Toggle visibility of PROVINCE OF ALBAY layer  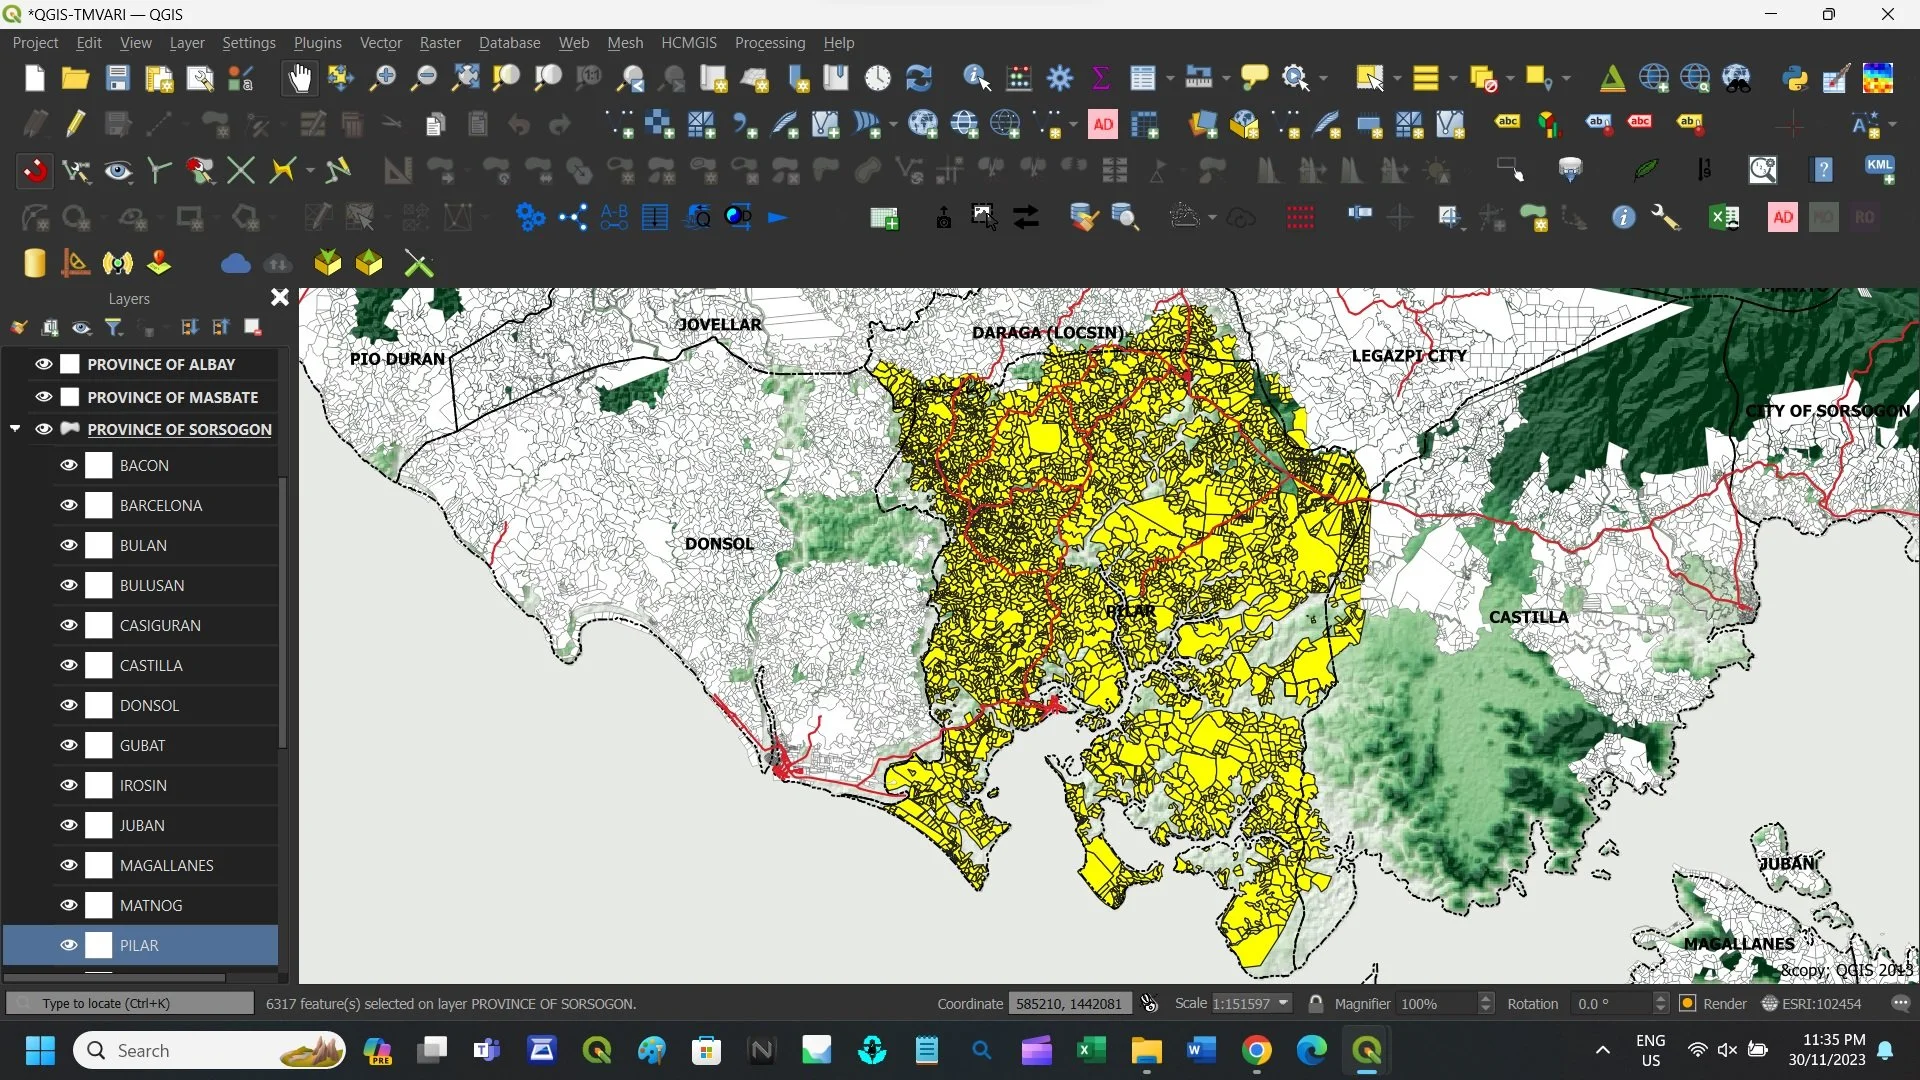point(44,364)
